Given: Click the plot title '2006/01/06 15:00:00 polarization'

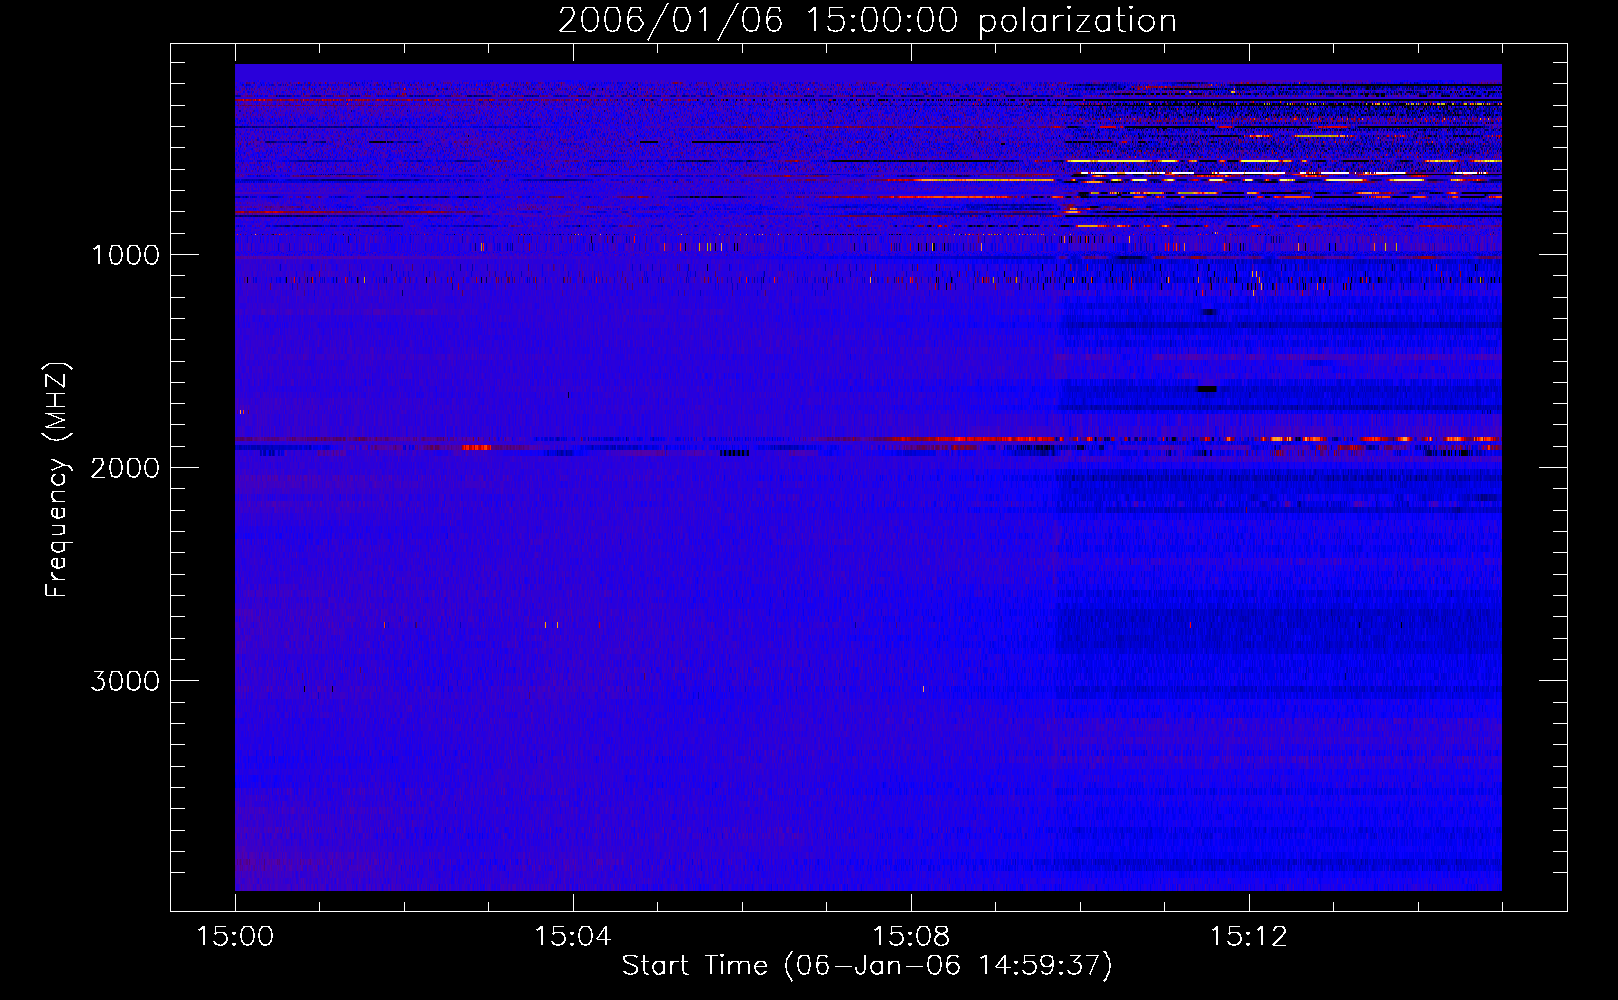Looking at the screenshot, I should 867,20.
